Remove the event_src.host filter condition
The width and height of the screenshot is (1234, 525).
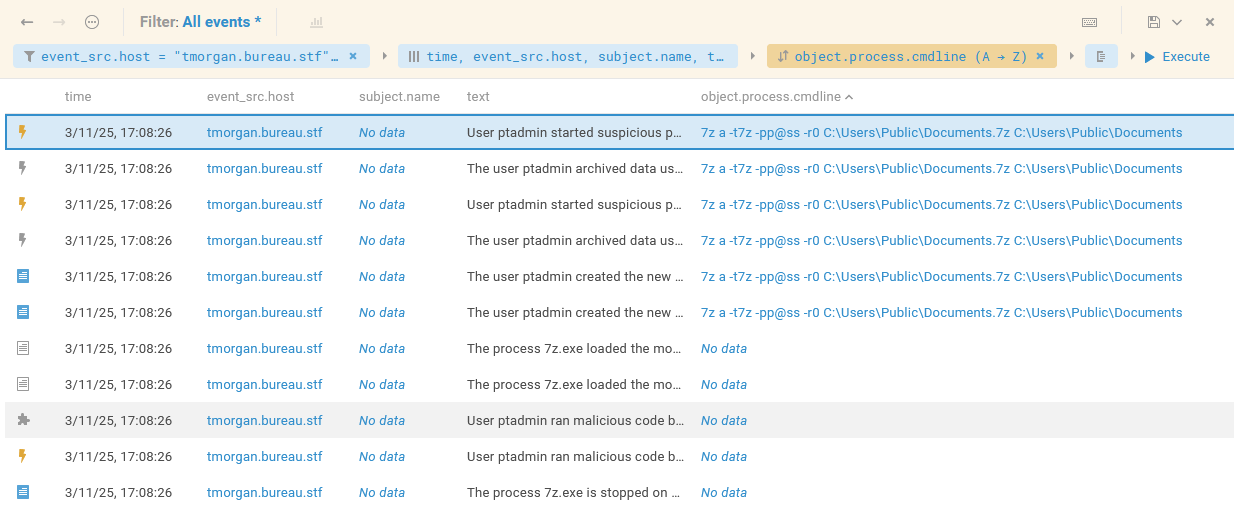coord(353,56)
